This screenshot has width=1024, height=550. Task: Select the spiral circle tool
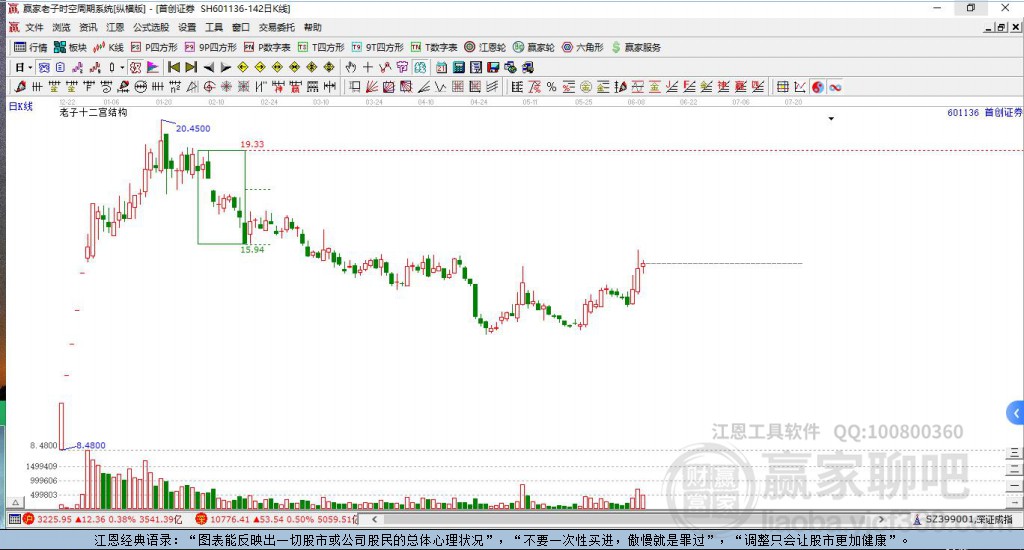click(209, 87)
